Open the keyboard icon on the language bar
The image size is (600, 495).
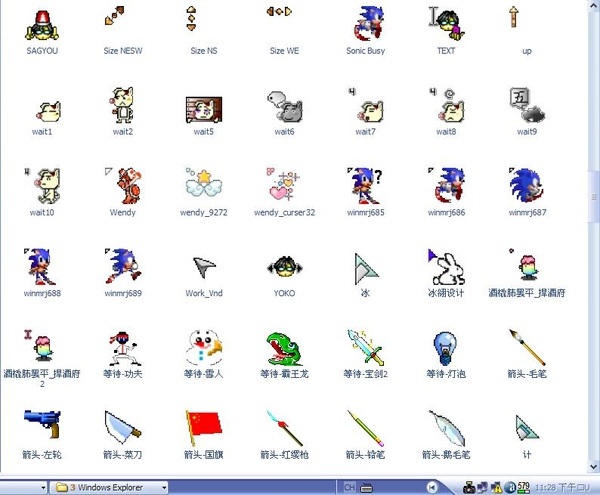[x=367, y=488]
